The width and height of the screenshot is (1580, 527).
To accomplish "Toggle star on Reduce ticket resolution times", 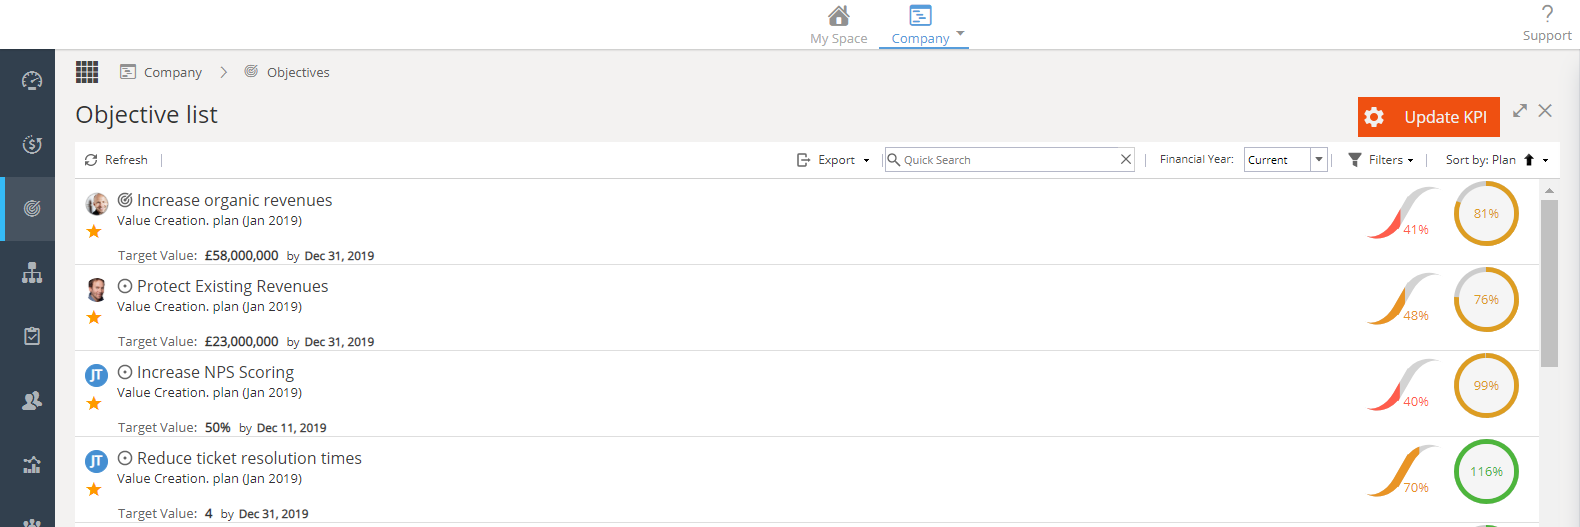I will click(x=94, y=489).
